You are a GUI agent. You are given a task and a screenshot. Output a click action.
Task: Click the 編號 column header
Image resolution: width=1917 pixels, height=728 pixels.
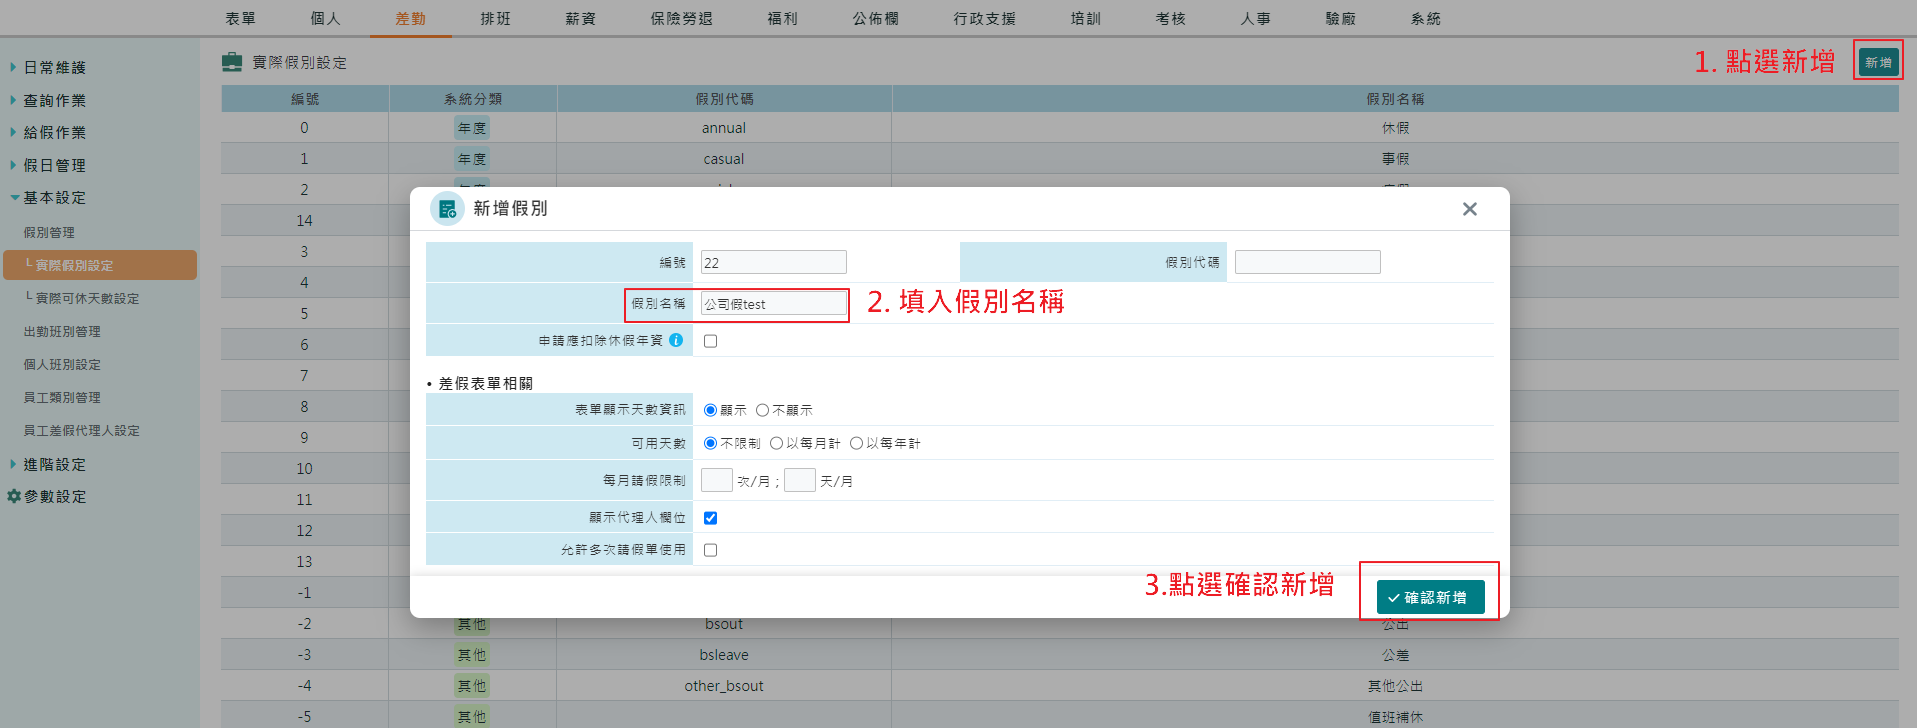[305, 98]
